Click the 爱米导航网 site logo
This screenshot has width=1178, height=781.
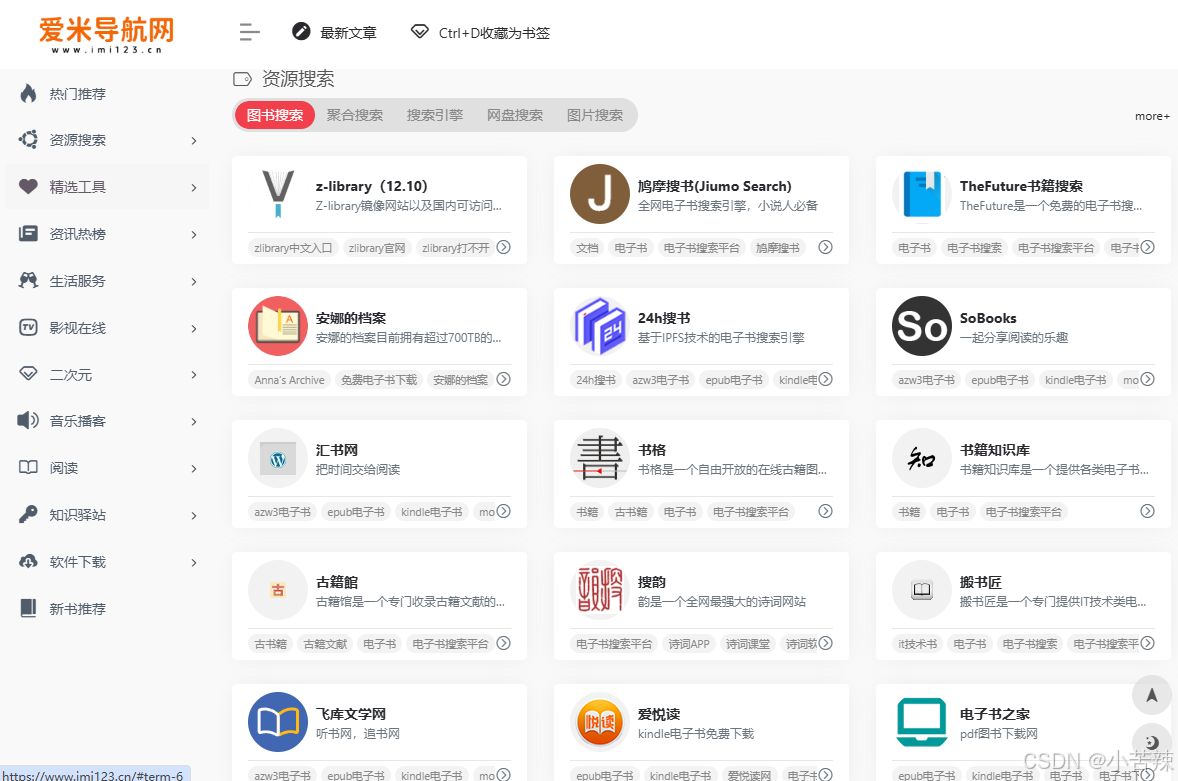pos(106,35)
